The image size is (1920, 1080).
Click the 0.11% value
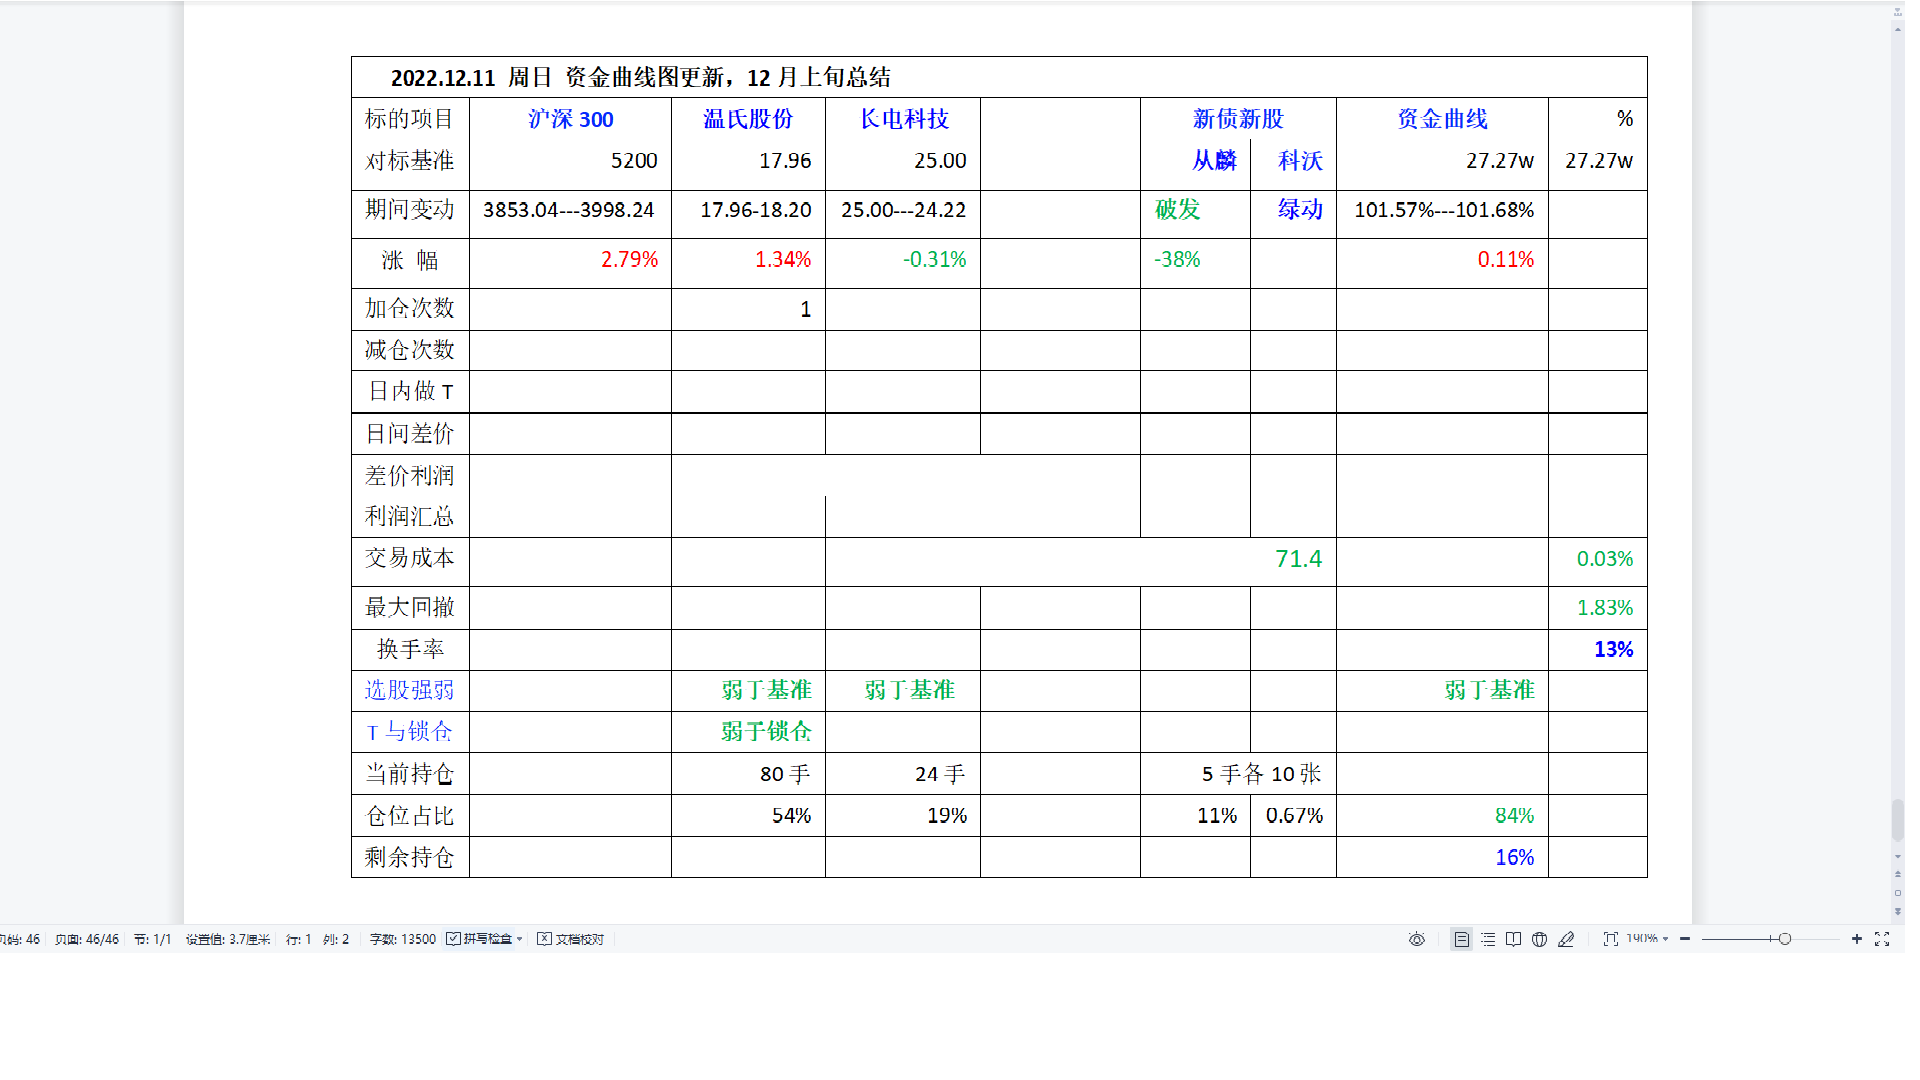click(x=1506, y=260)
